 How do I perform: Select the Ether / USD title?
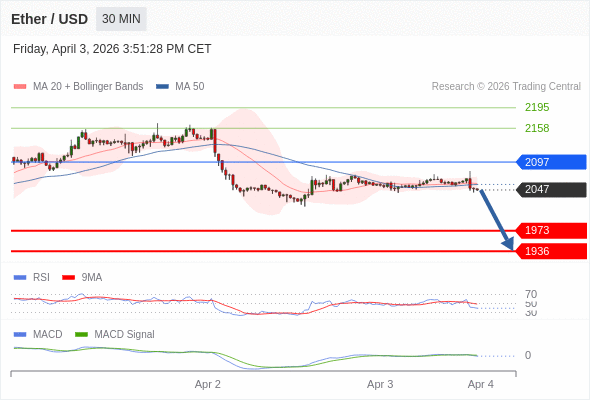tap(49, 19)
